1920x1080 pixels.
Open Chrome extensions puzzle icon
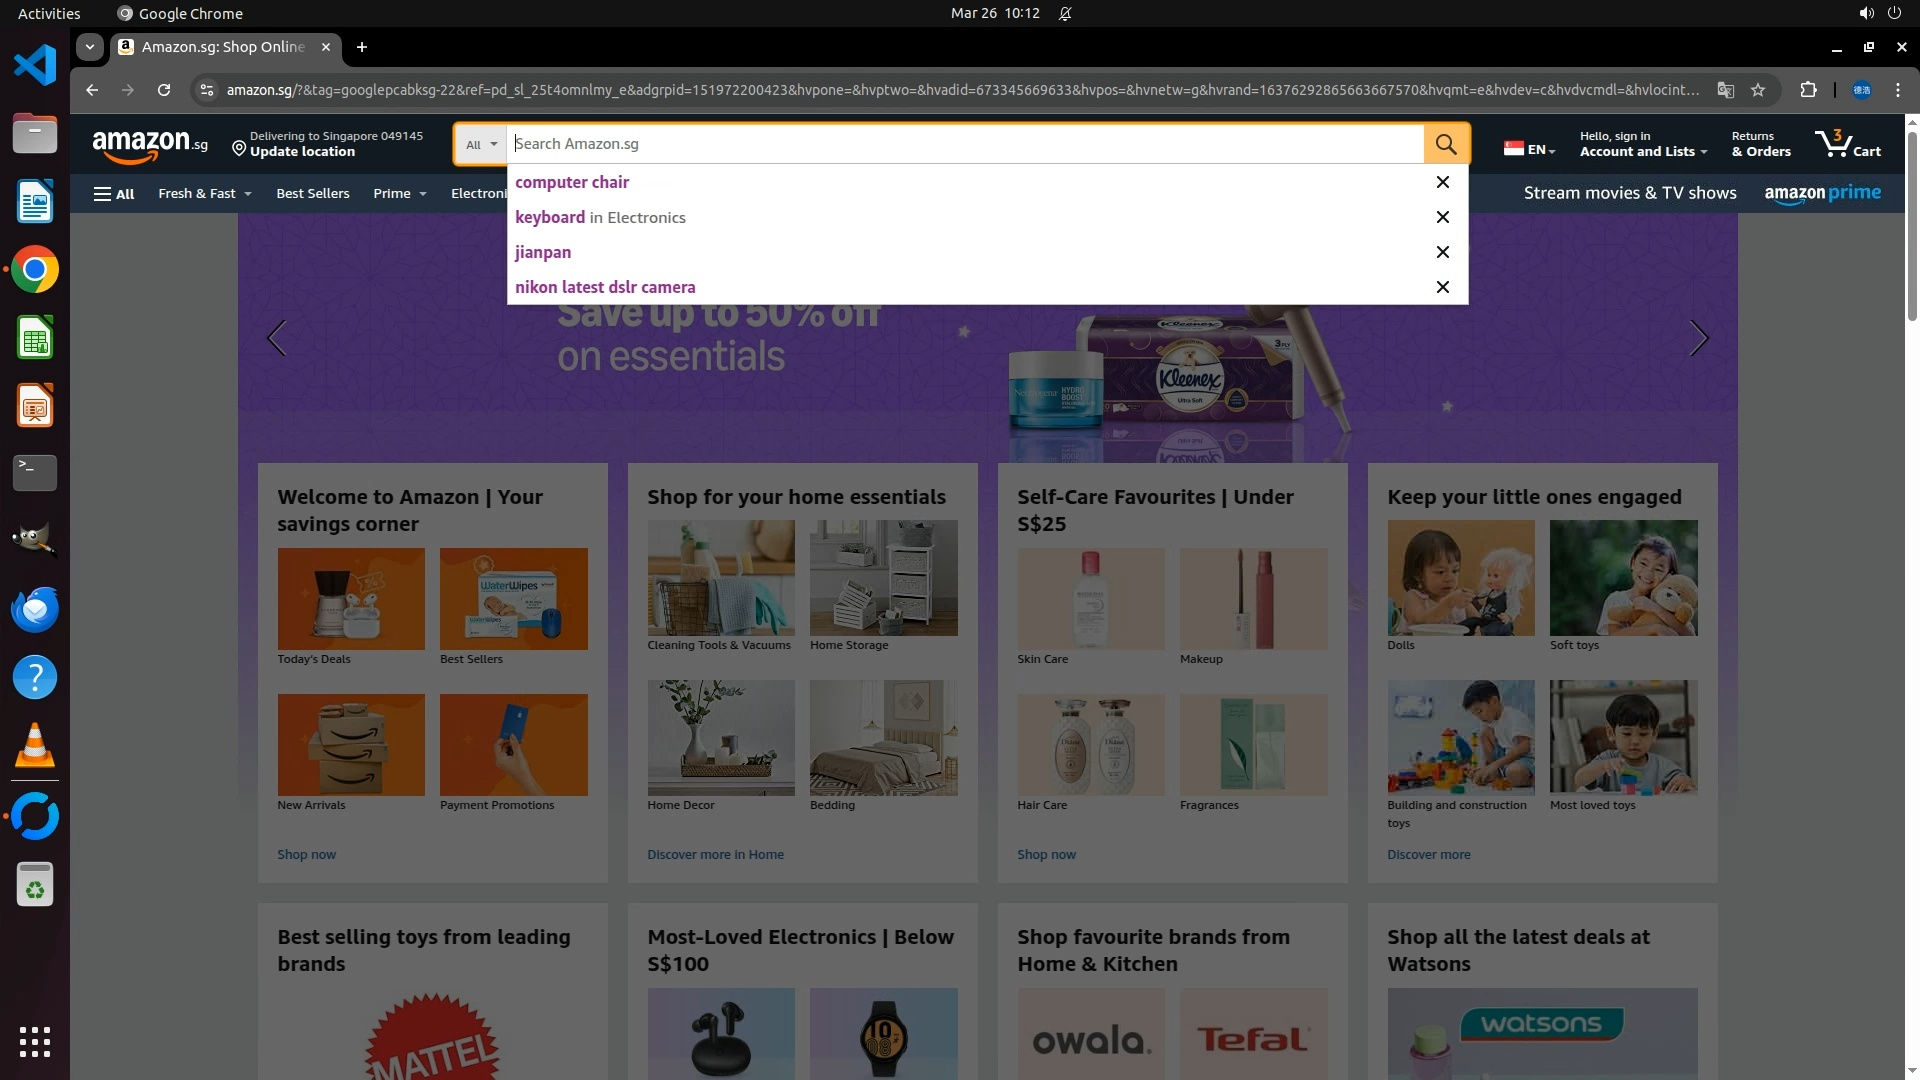1808,90
